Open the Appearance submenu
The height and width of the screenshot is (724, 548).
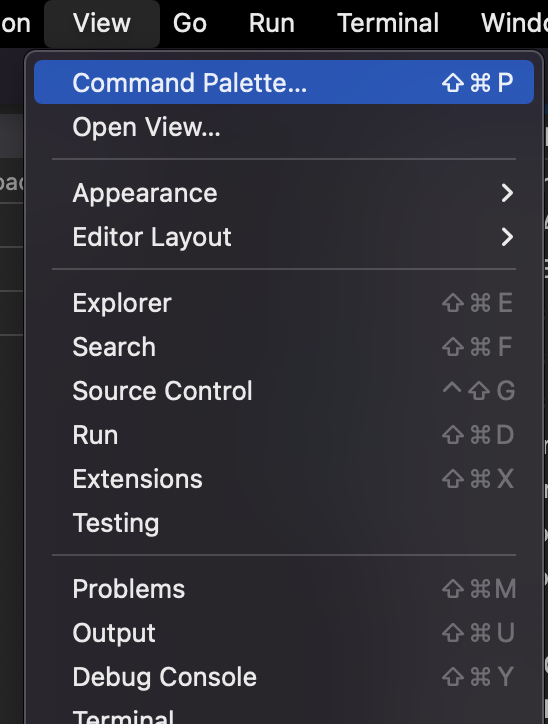283,193
